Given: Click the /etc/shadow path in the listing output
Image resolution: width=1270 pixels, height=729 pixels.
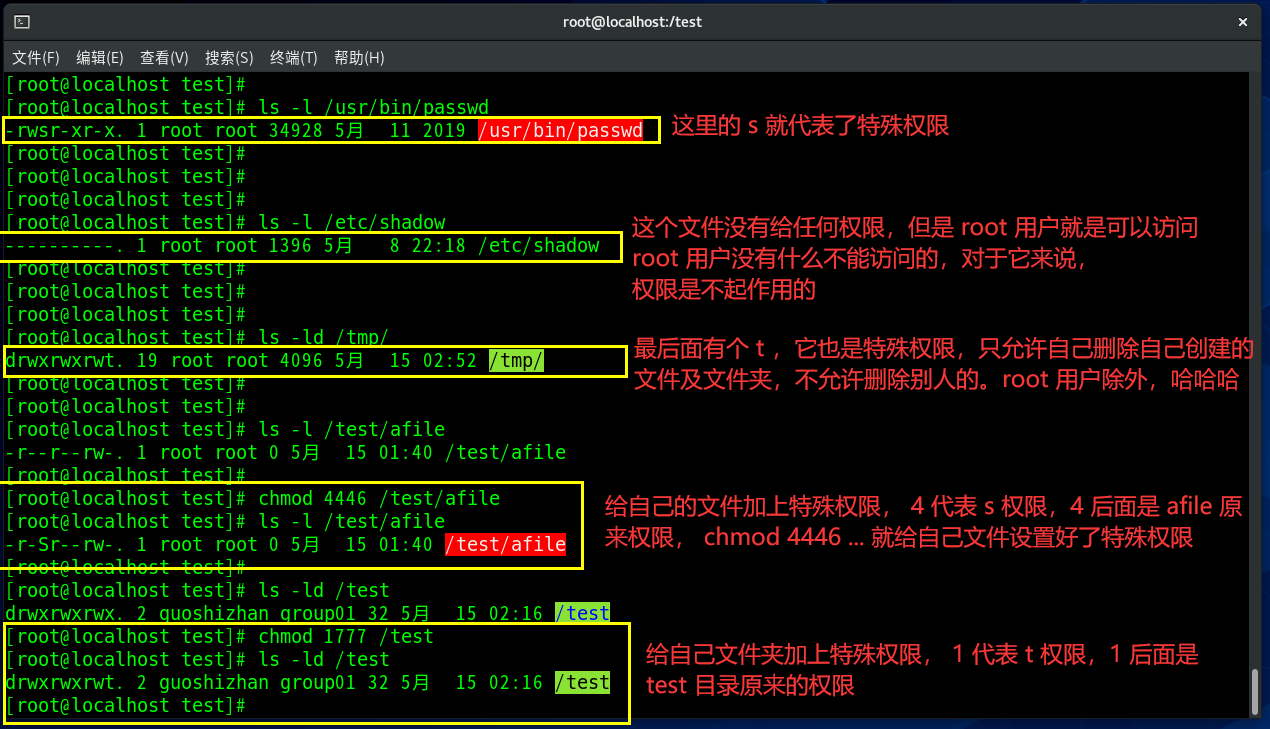Looking at the screenshot, I should [539, 246].
